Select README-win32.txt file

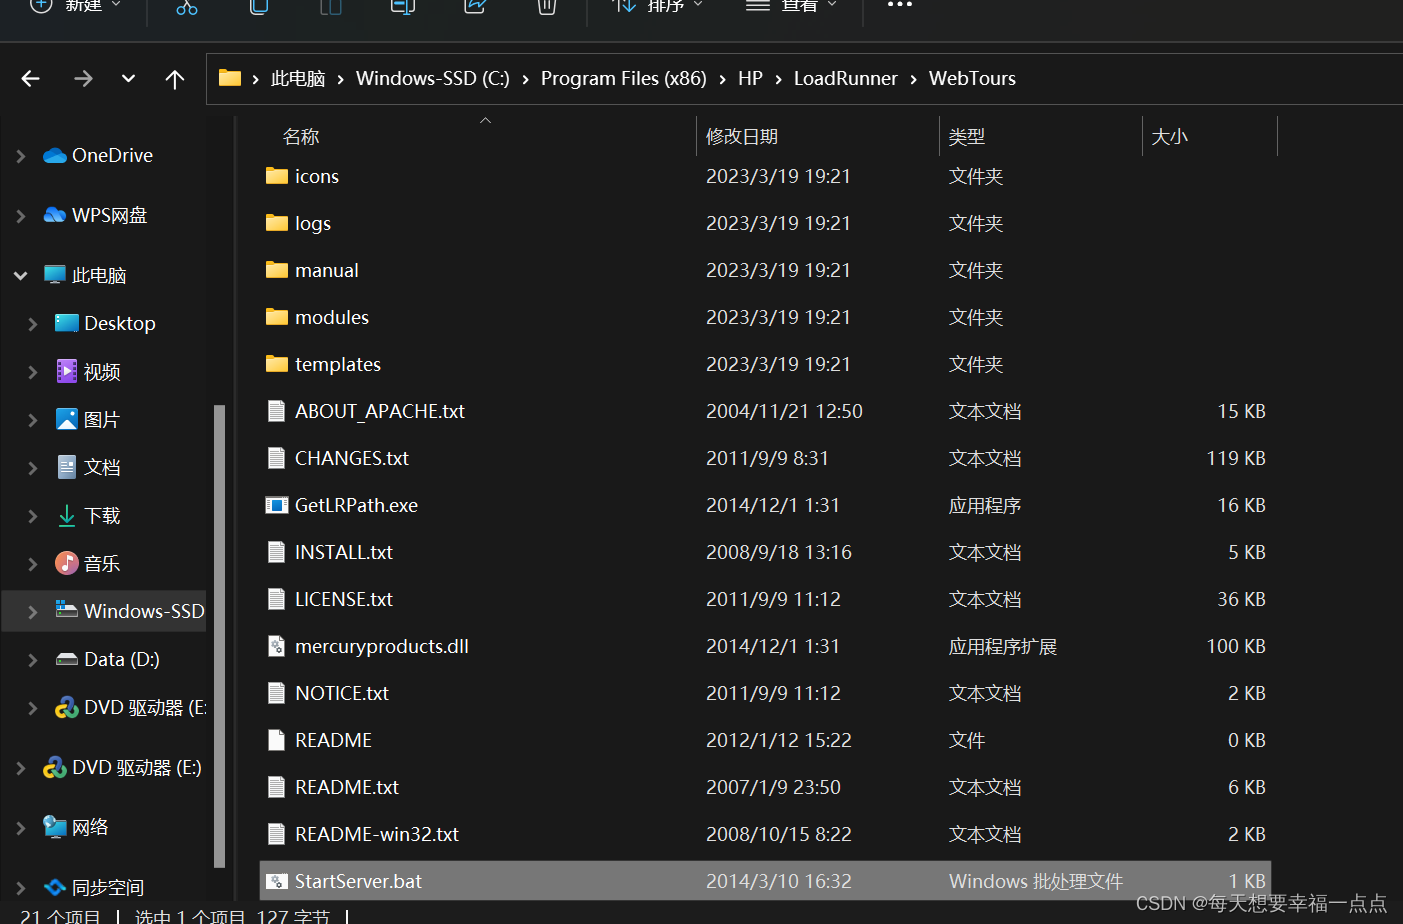click(x=377, y=834)
